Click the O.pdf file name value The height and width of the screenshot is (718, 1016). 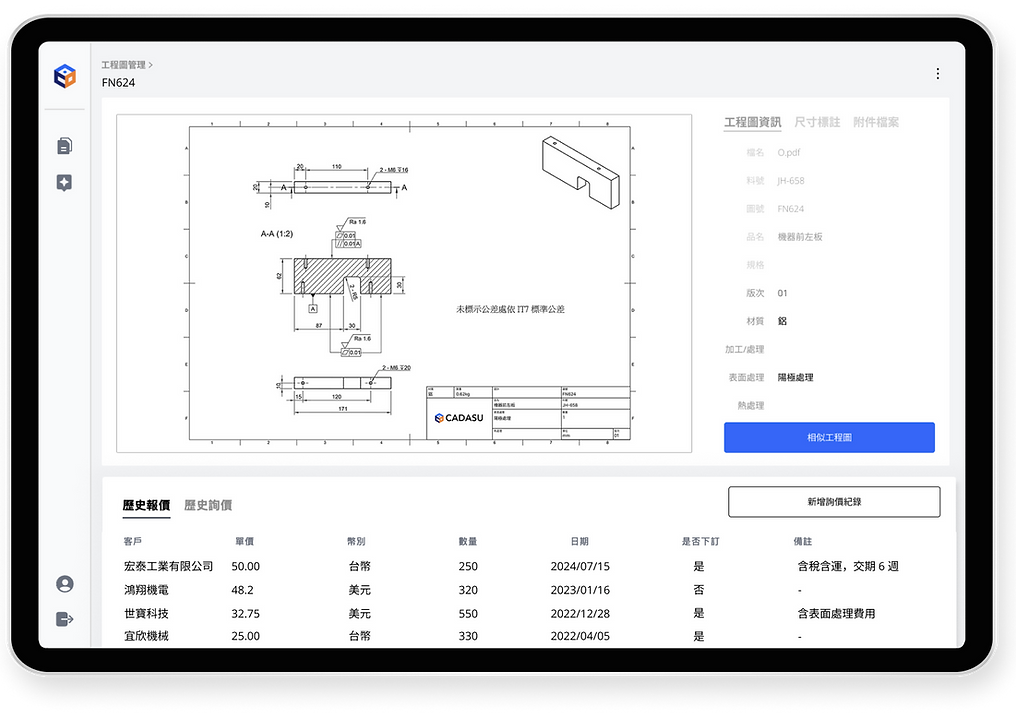[x=789, y=152]
